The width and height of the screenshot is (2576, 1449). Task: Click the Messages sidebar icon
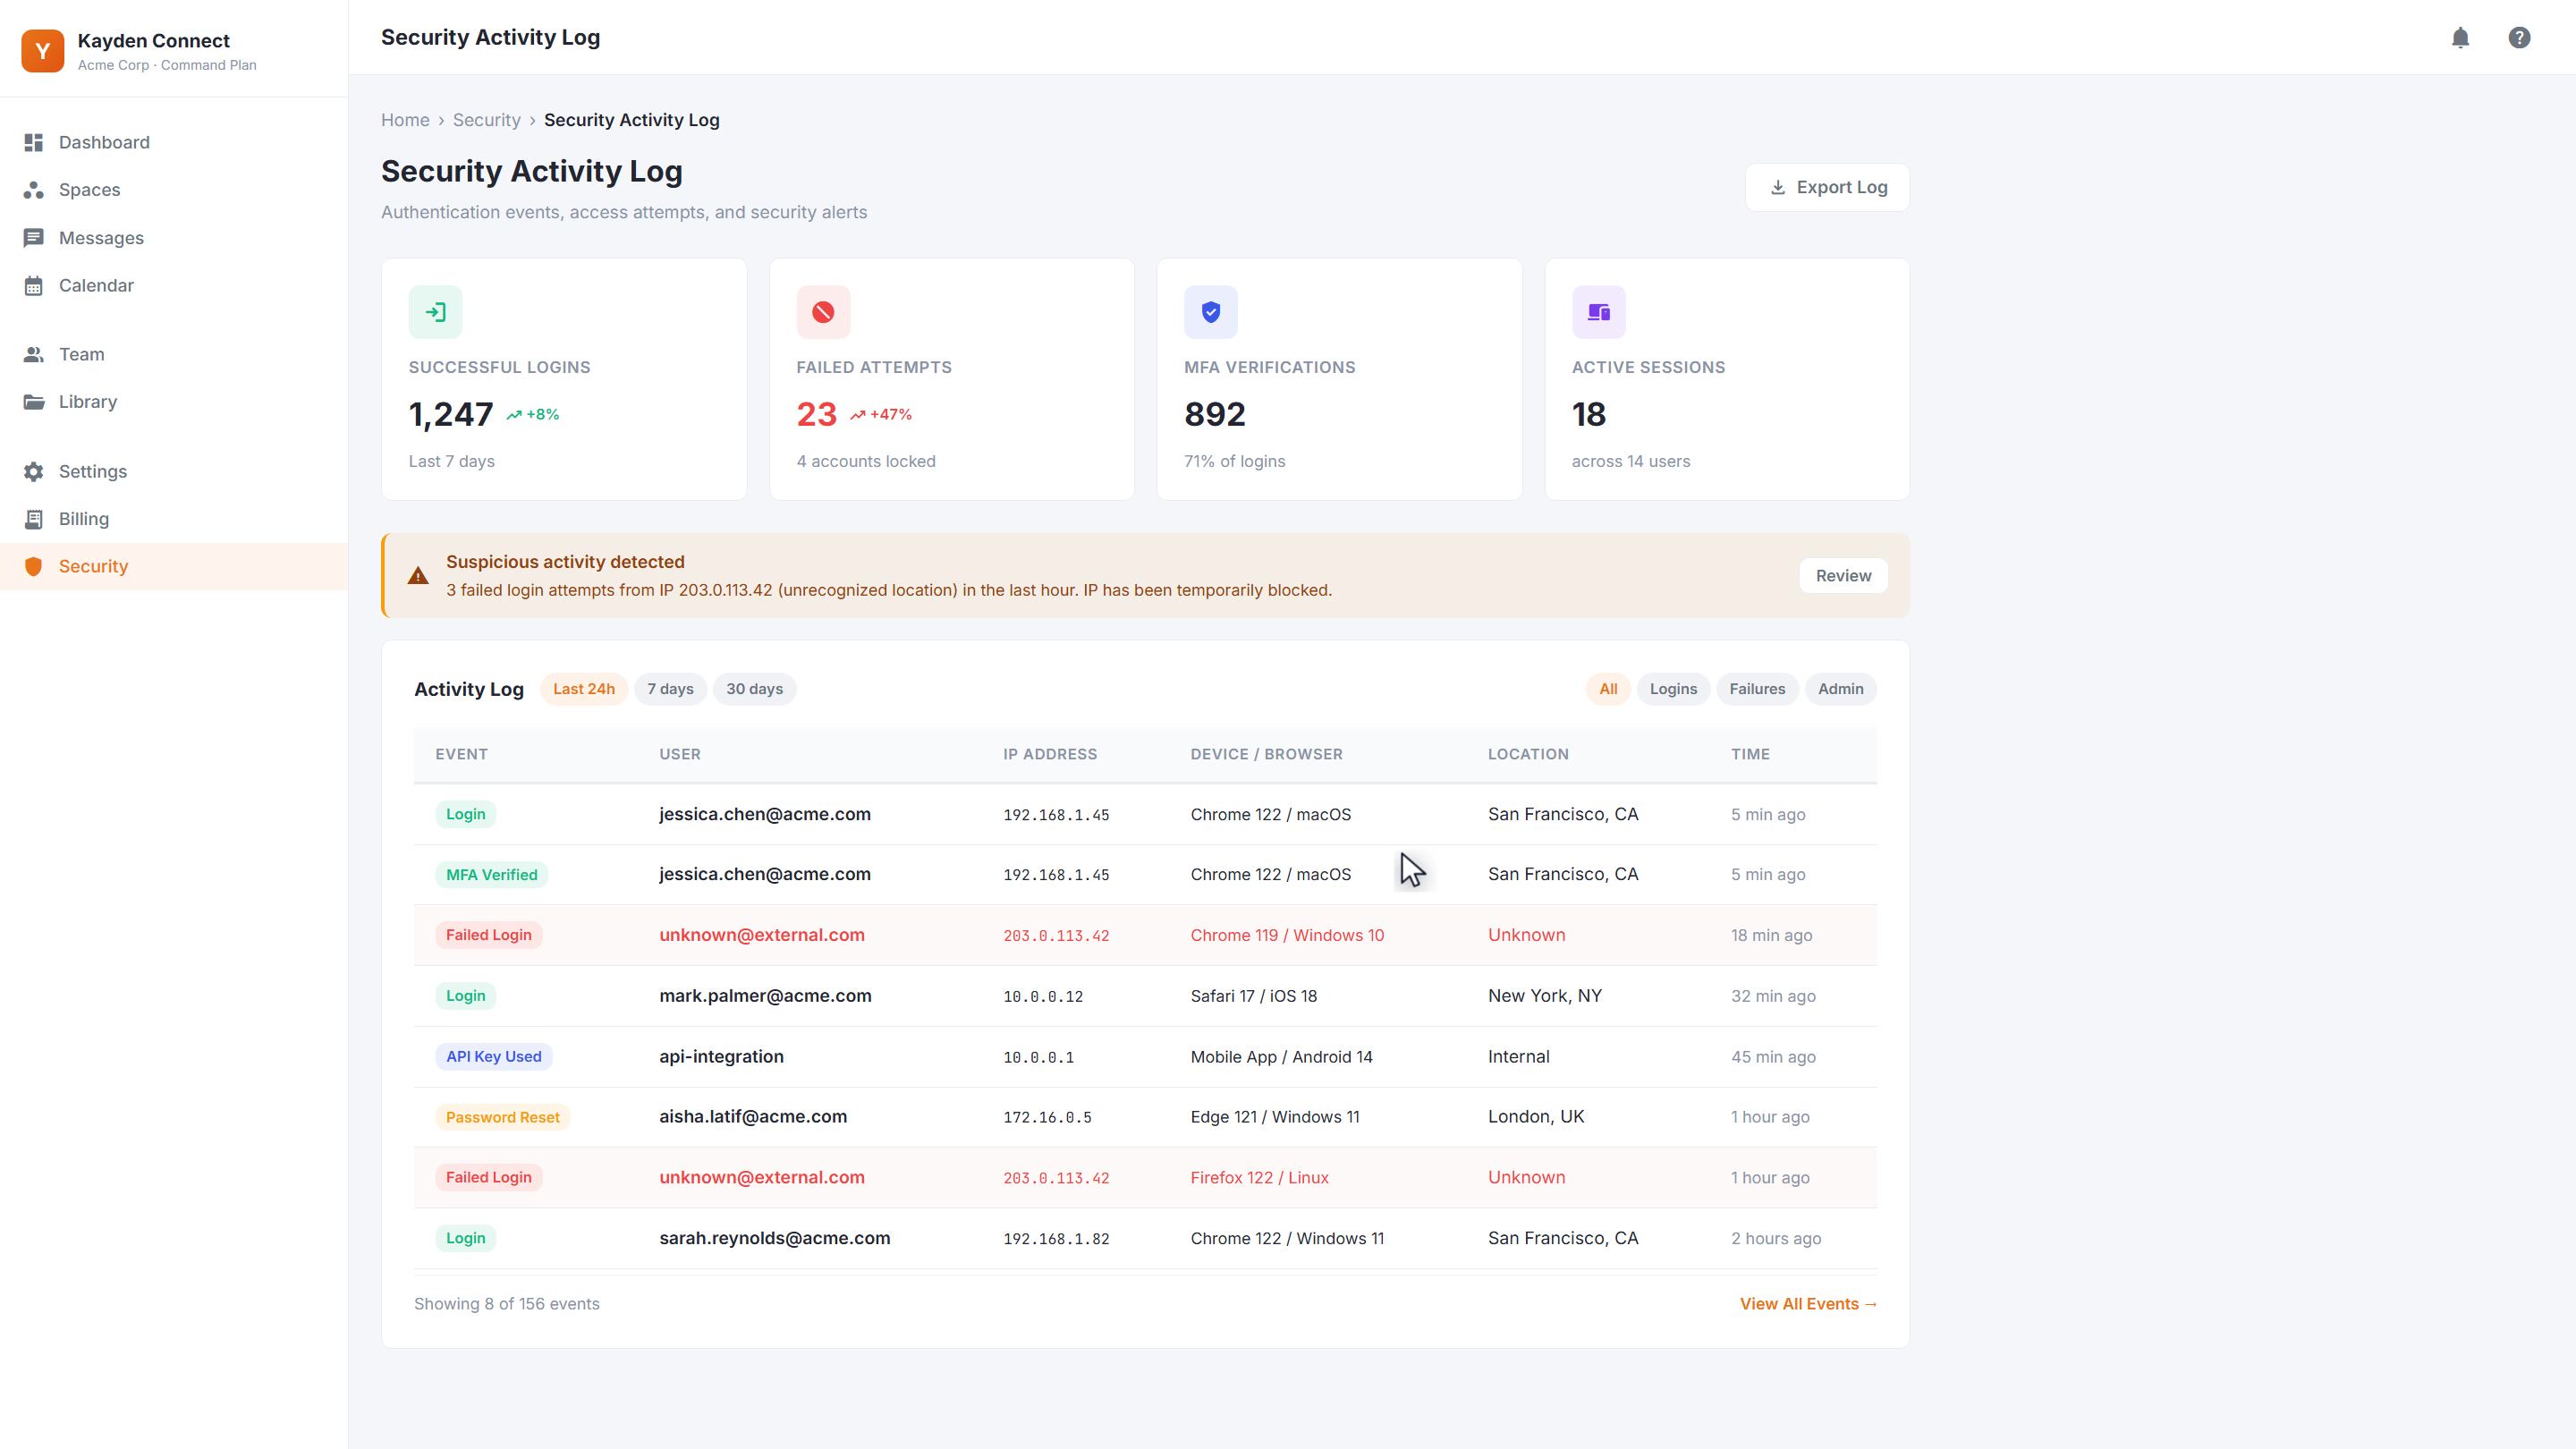tap(34, 238)
